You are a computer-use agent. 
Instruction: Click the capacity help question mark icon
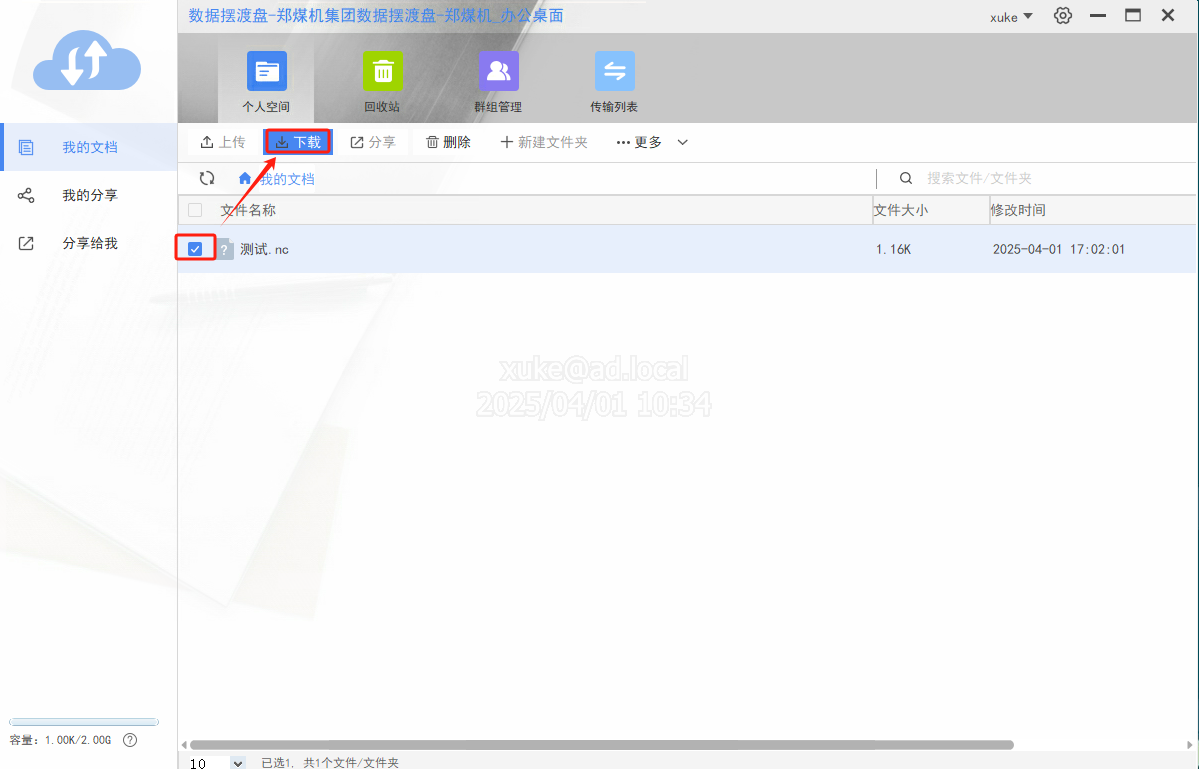130,740
